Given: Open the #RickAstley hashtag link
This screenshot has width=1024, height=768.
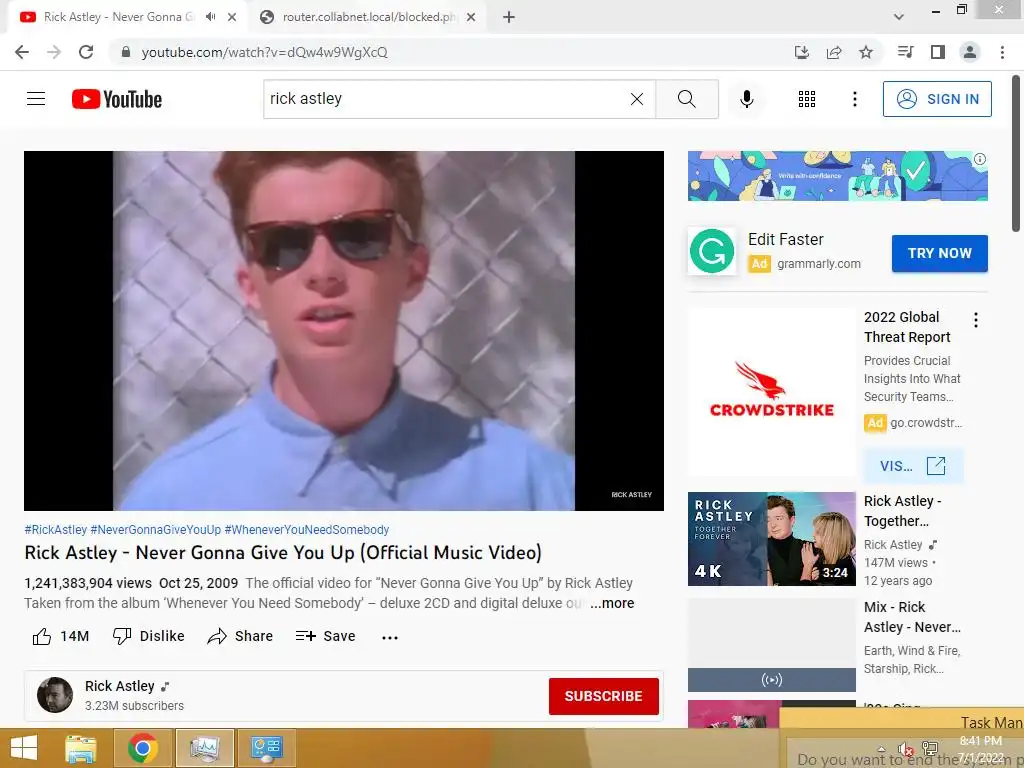Looking at the screenshot, I should pos(56,530).
